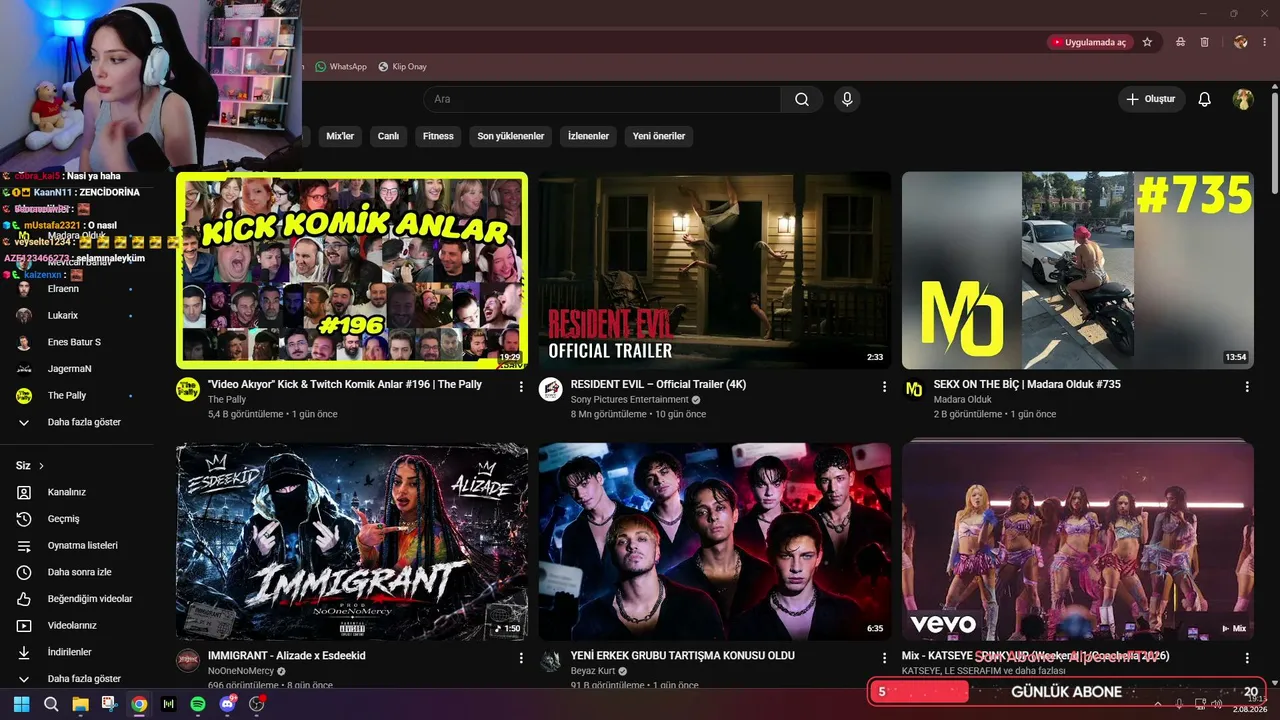Open YouTube notifications bell
The height and width of the screenshot is (720, 1280).
click(1205, 99)
